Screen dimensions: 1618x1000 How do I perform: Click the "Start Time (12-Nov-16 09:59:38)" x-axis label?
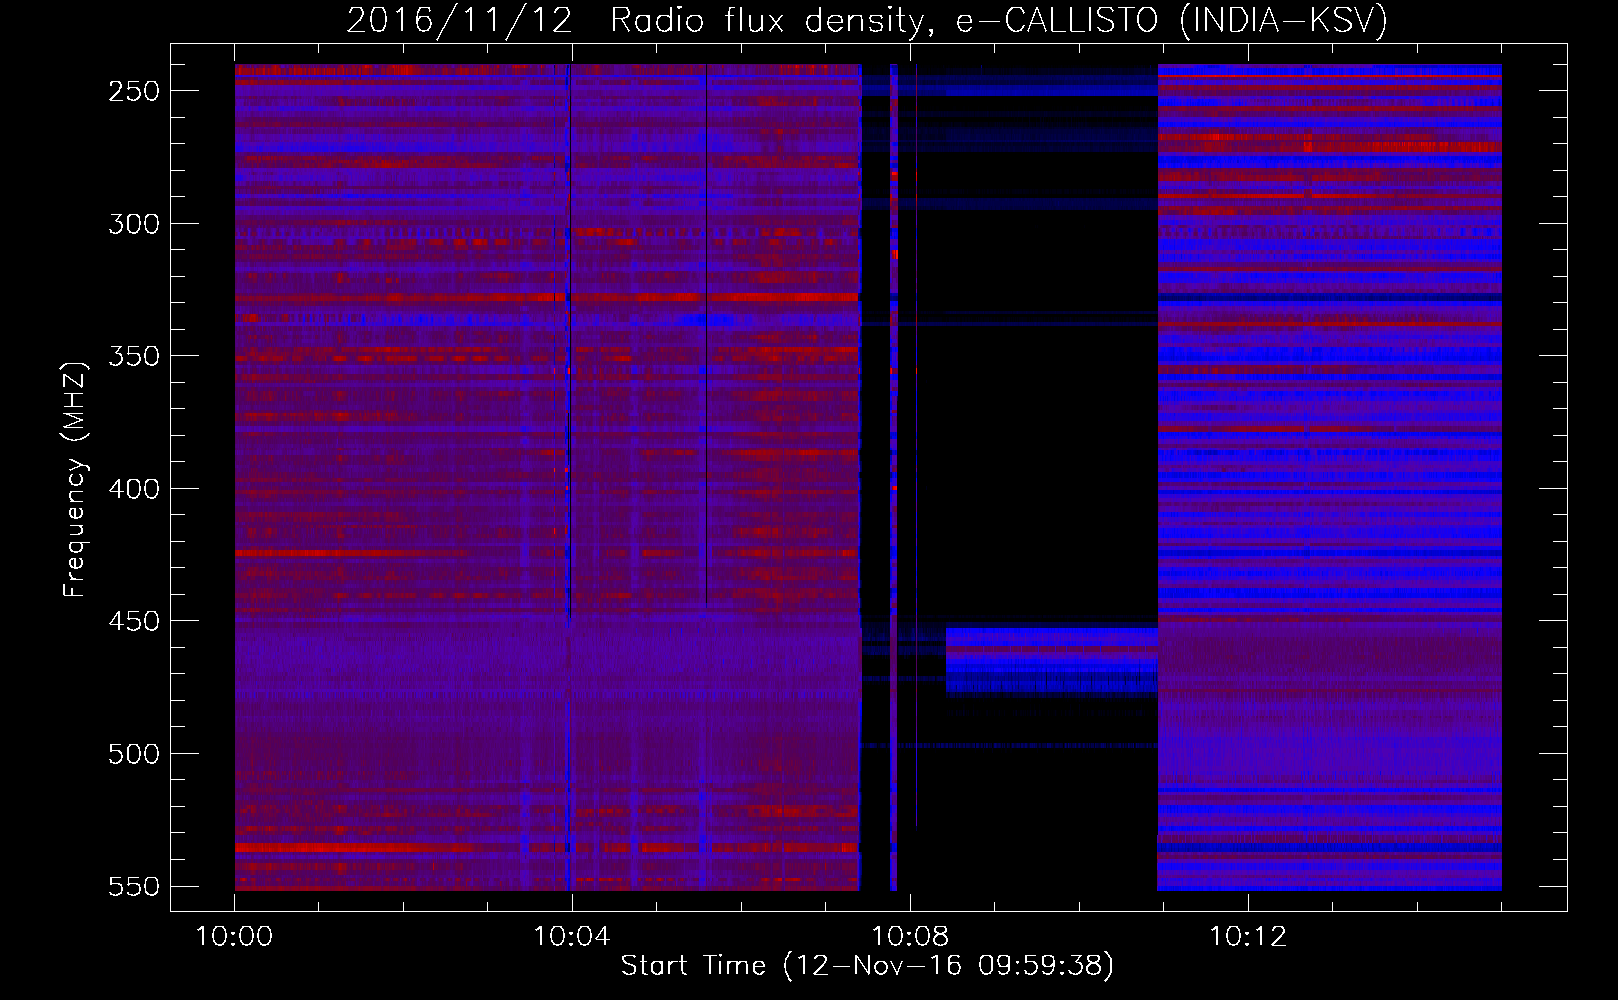pyautogui.click(x=867, y=966)
